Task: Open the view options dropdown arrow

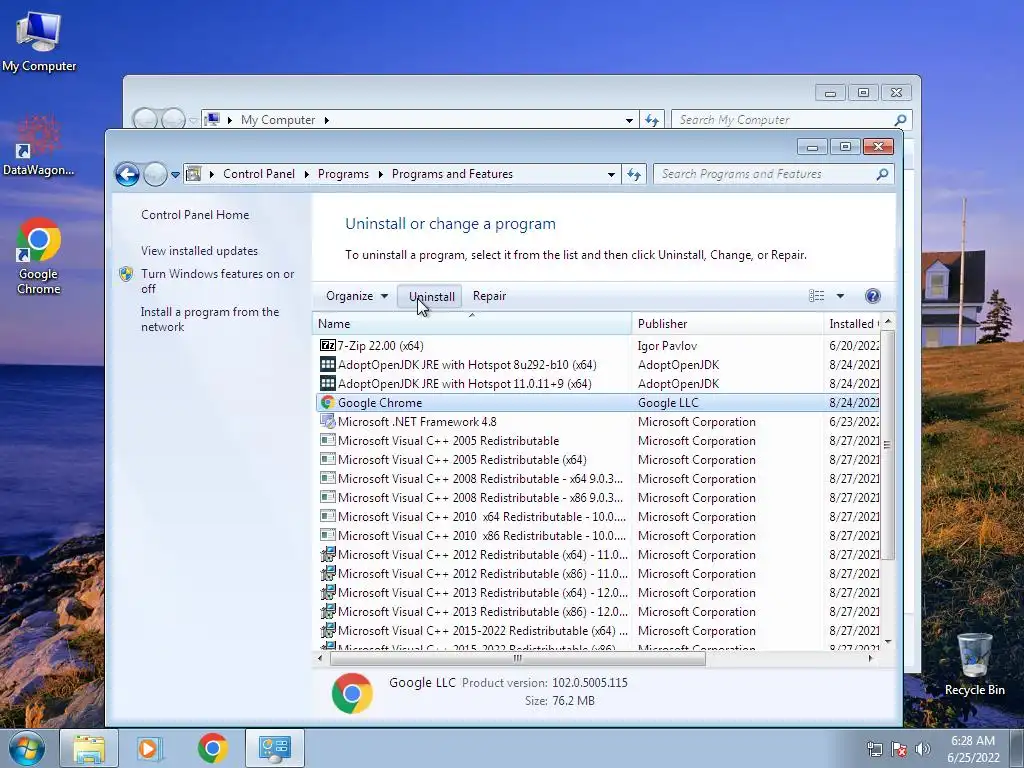Action: (840, 296)
